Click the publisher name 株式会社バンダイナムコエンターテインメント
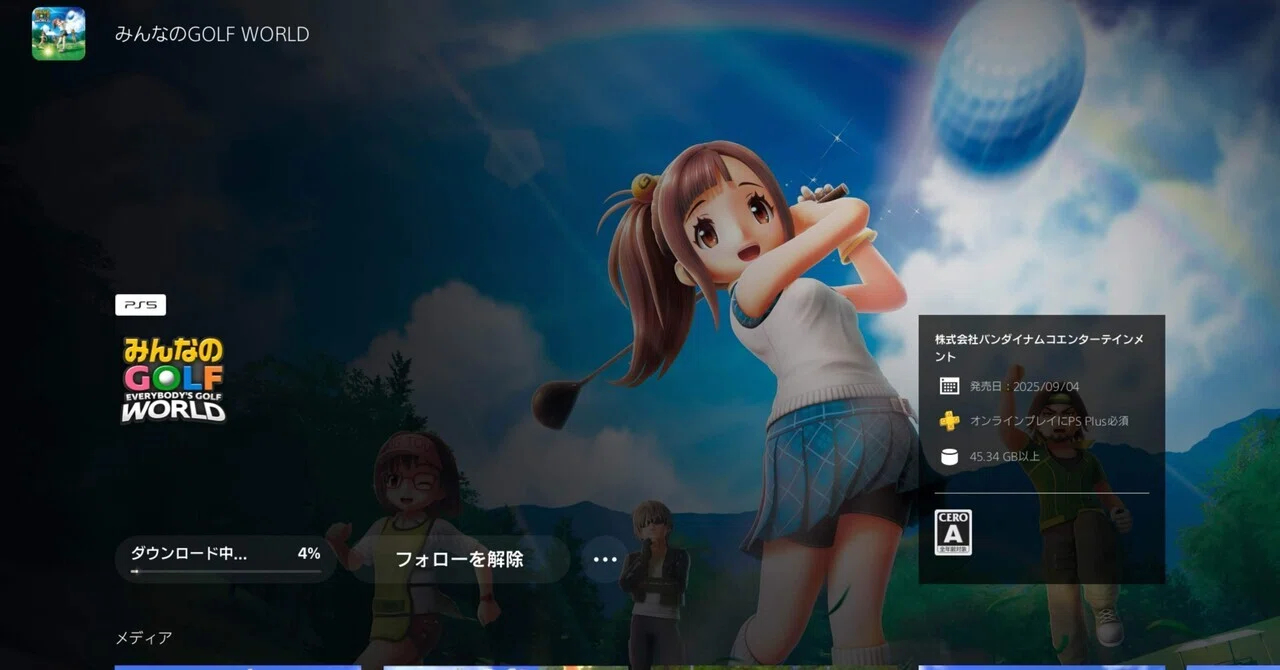 click(1040, 348)
